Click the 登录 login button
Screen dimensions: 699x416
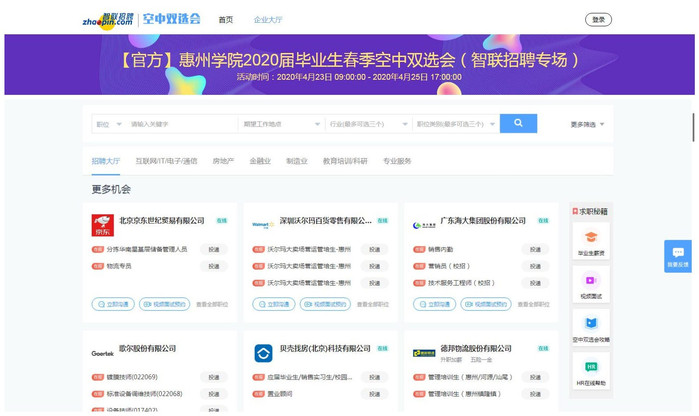tap(598, 19)
